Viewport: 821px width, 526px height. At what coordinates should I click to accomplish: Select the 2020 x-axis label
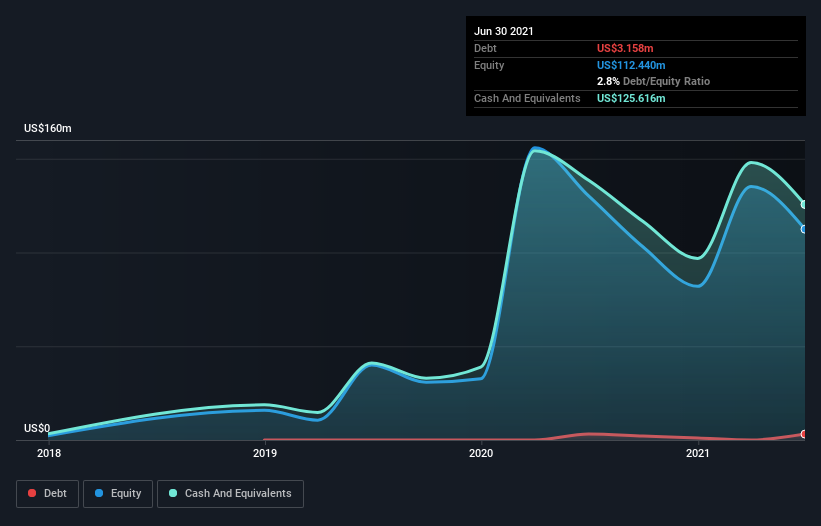pos(481,453)
